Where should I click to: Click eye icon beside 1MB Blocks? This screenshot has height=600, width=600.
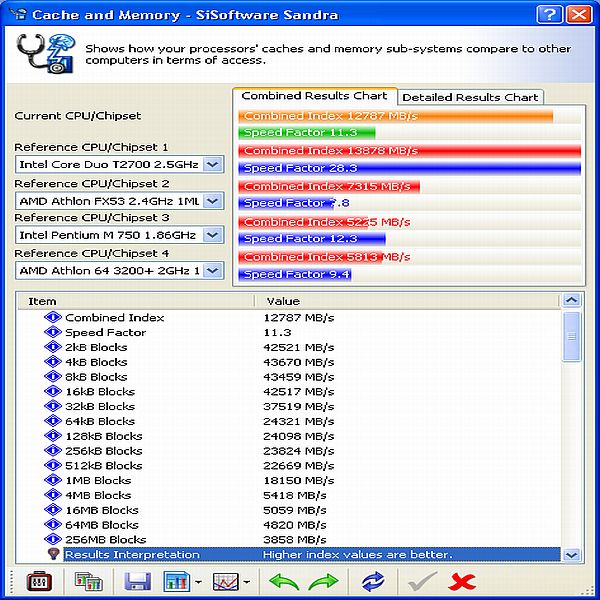click(x=53, y=480)
